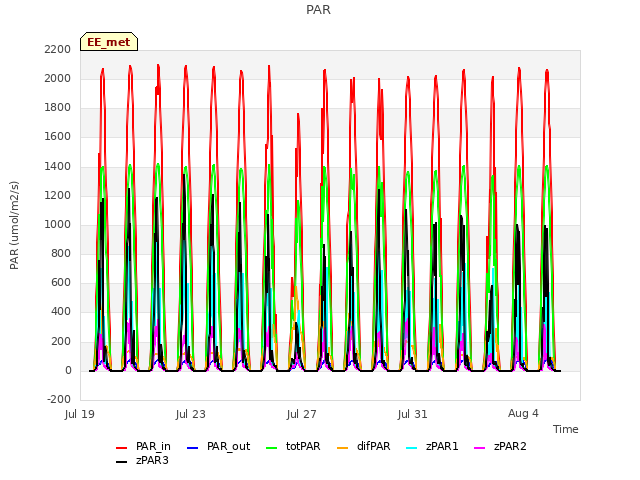Toggle totPAR series in legend

pos(293,447)
